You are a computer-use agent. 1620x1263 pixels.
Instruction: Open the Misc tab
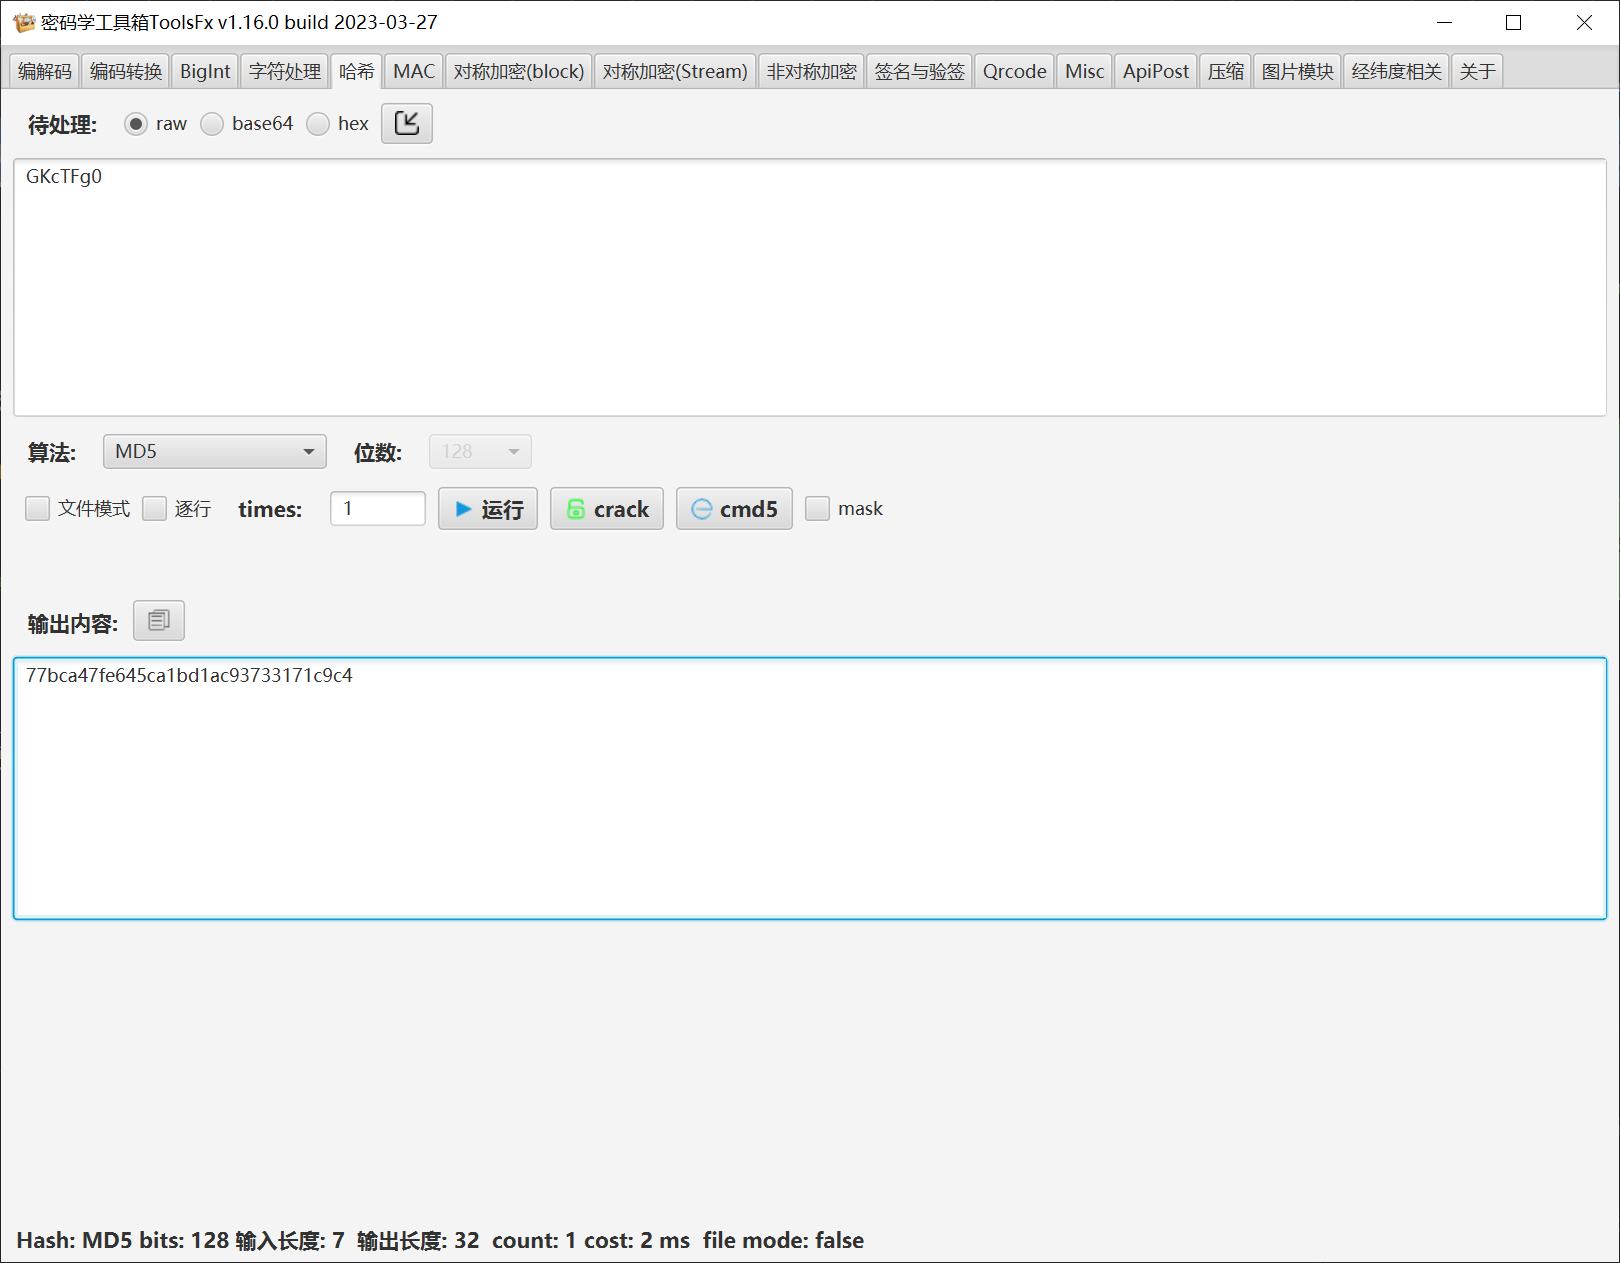(1085, 71)
